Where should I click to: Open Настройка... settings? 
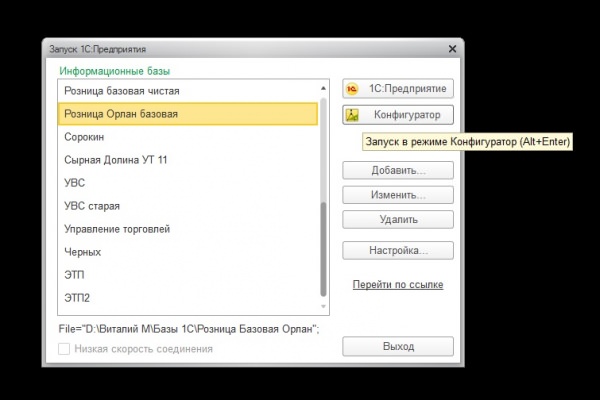click(398, 250)
